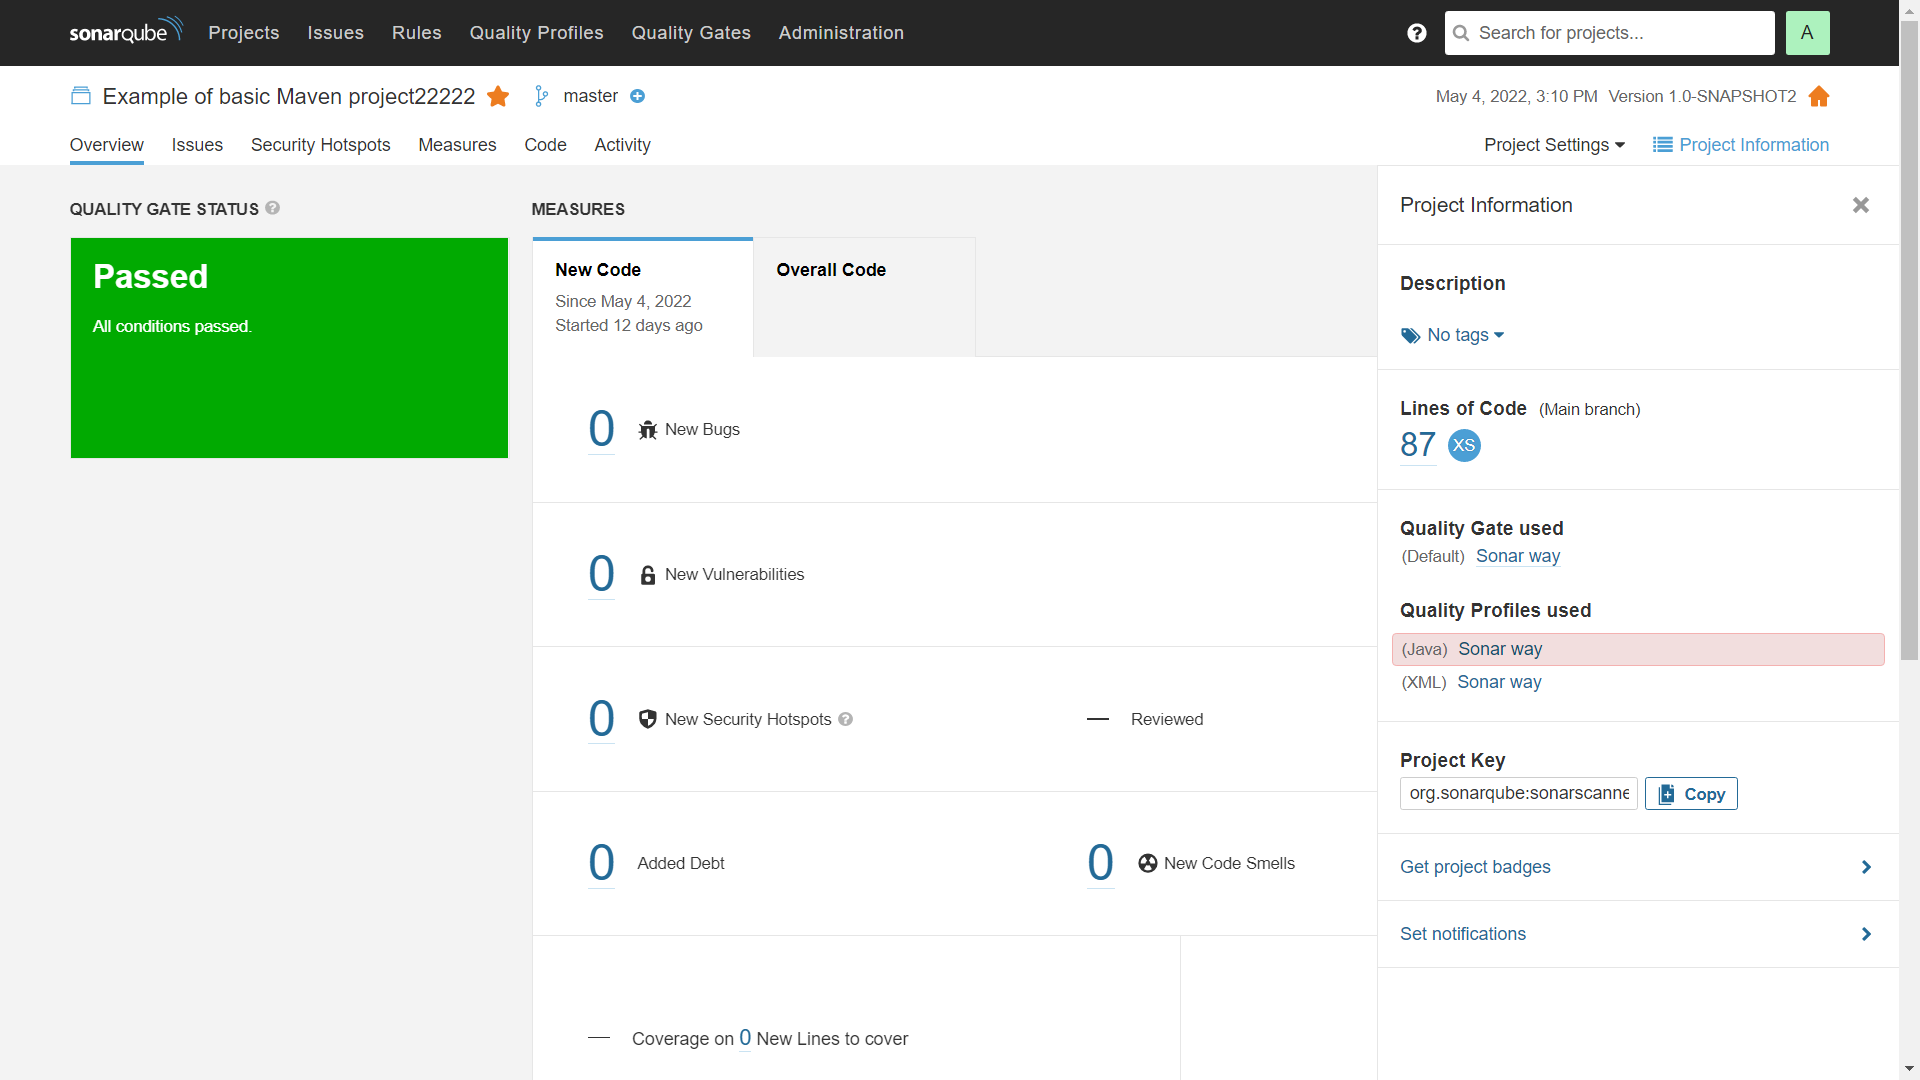
Task: Close the Project Information panel
Action: pyautogui.click(x=1861, y=205)
